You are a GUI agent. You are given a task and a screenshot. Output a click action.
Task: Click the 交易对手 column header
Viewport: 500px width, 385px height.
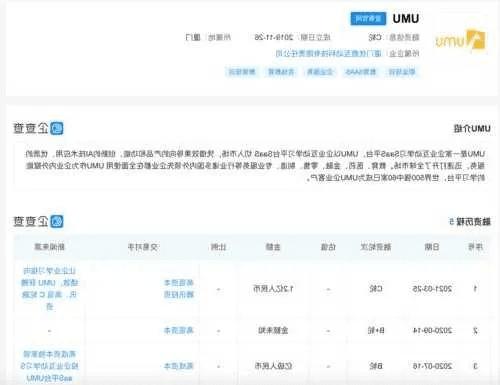pyautogui.click(x=143, y=247)
